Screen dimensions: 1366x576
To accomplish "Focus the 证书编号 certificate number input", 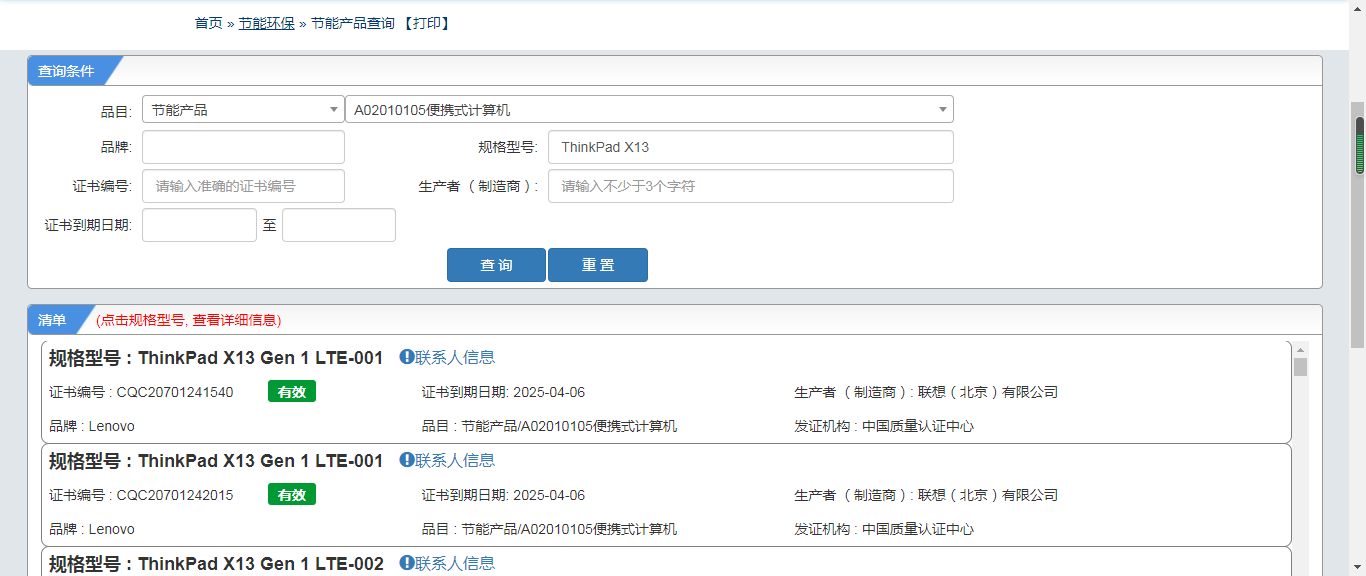I will [243, 186].
